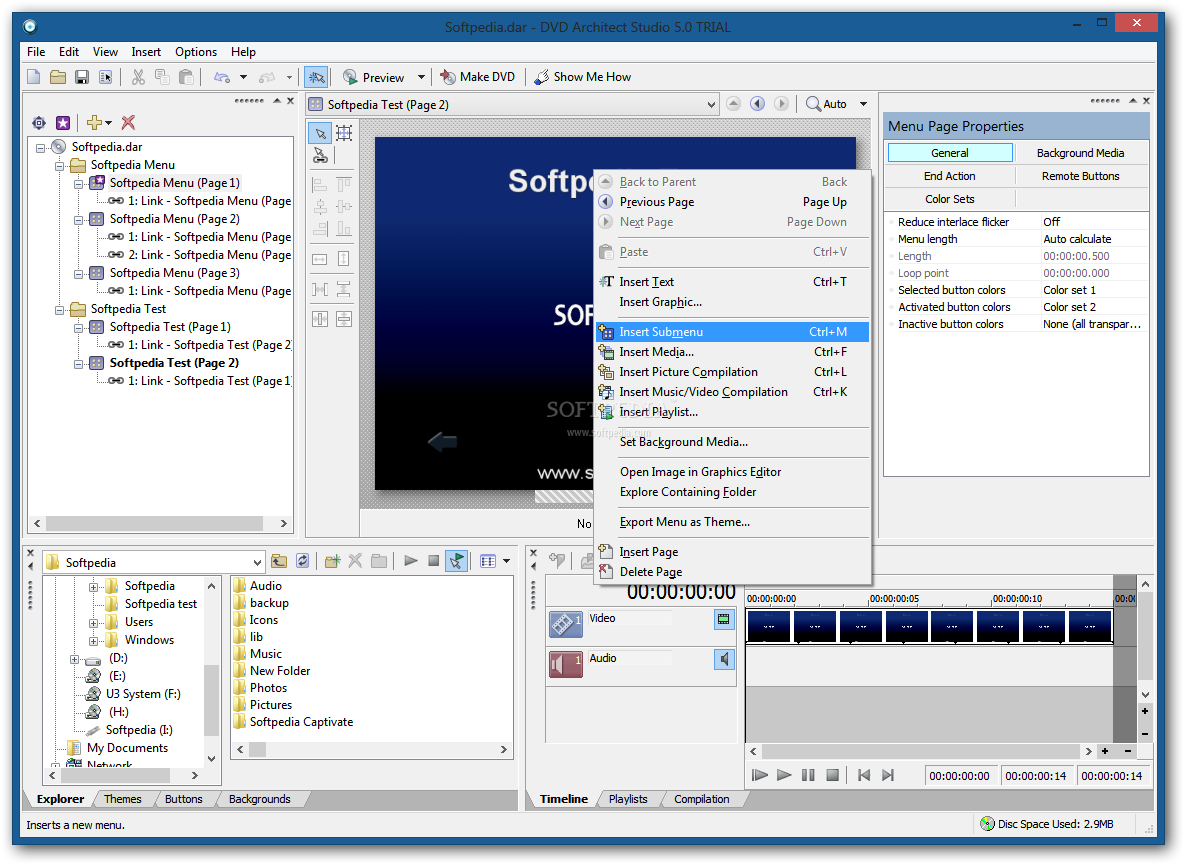Click the Copy icon in main toolbar
This screenshot has width=1185, height=865.
(x=162, y=77)
